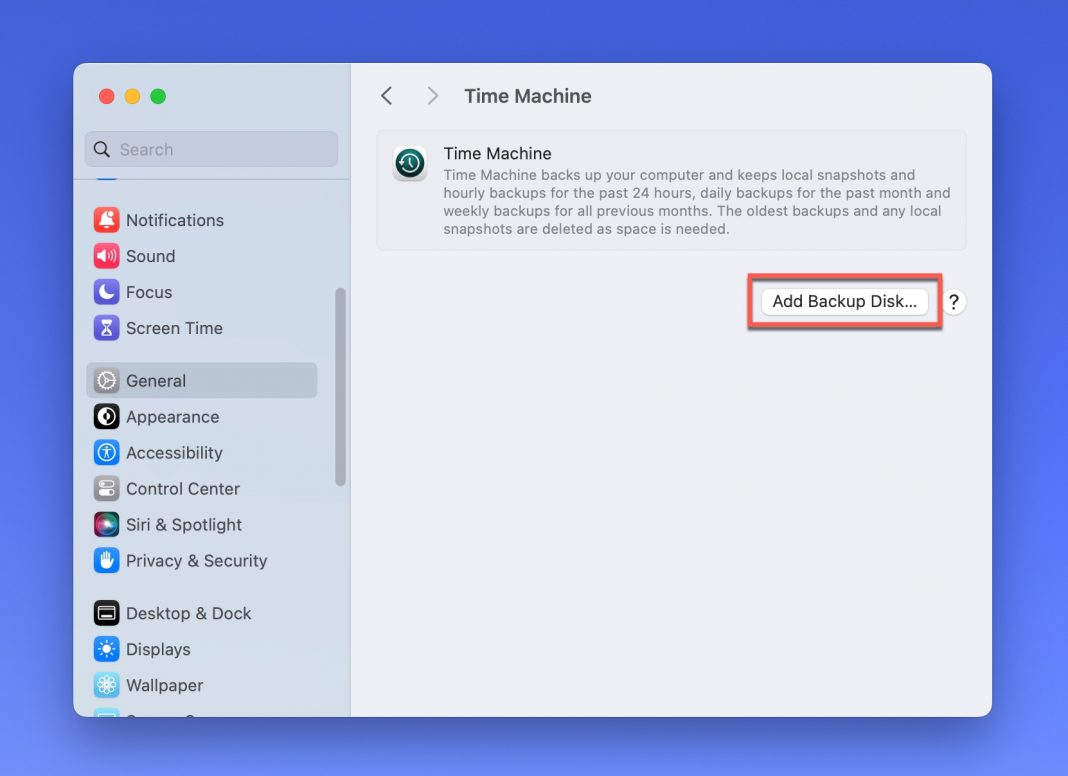The image size is (1068, 776).
Task: Click the Add Backup Disk button
Action: tap(844, 301)
